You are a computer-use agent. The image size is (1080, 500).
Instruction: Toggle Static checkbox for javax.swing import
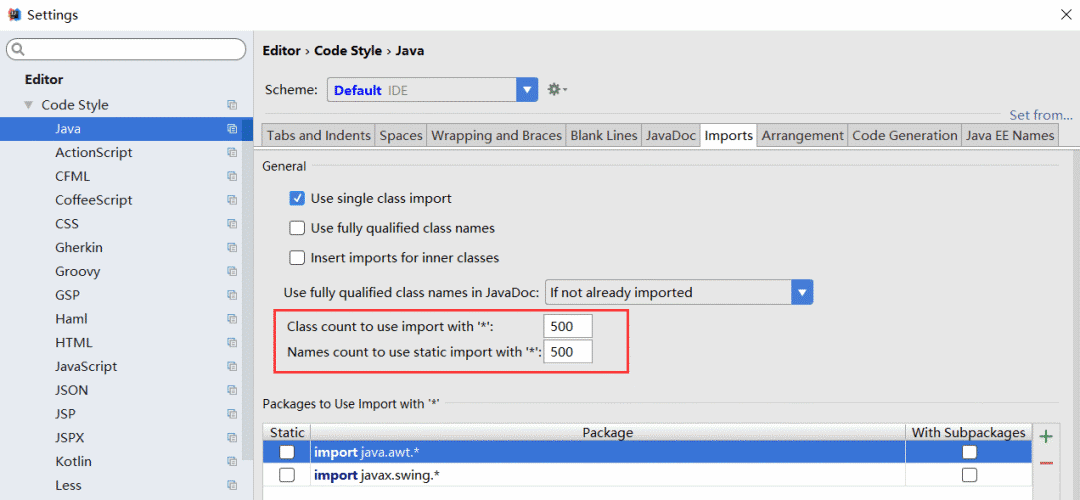(287, 475)
